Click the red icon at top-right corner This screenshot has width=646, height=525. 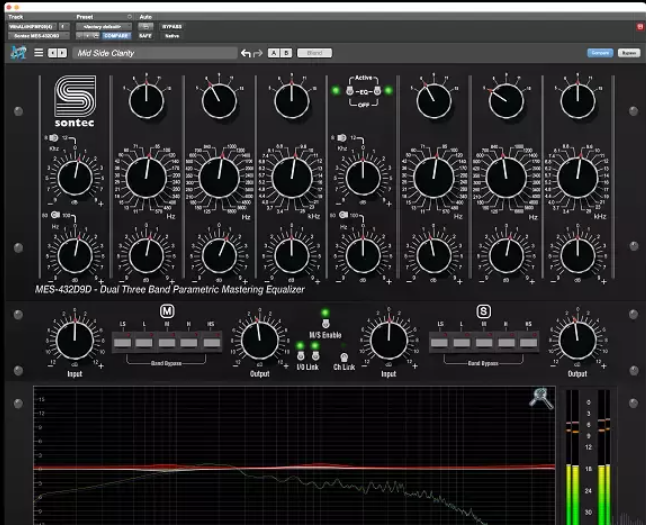click(x=640, y=26)
